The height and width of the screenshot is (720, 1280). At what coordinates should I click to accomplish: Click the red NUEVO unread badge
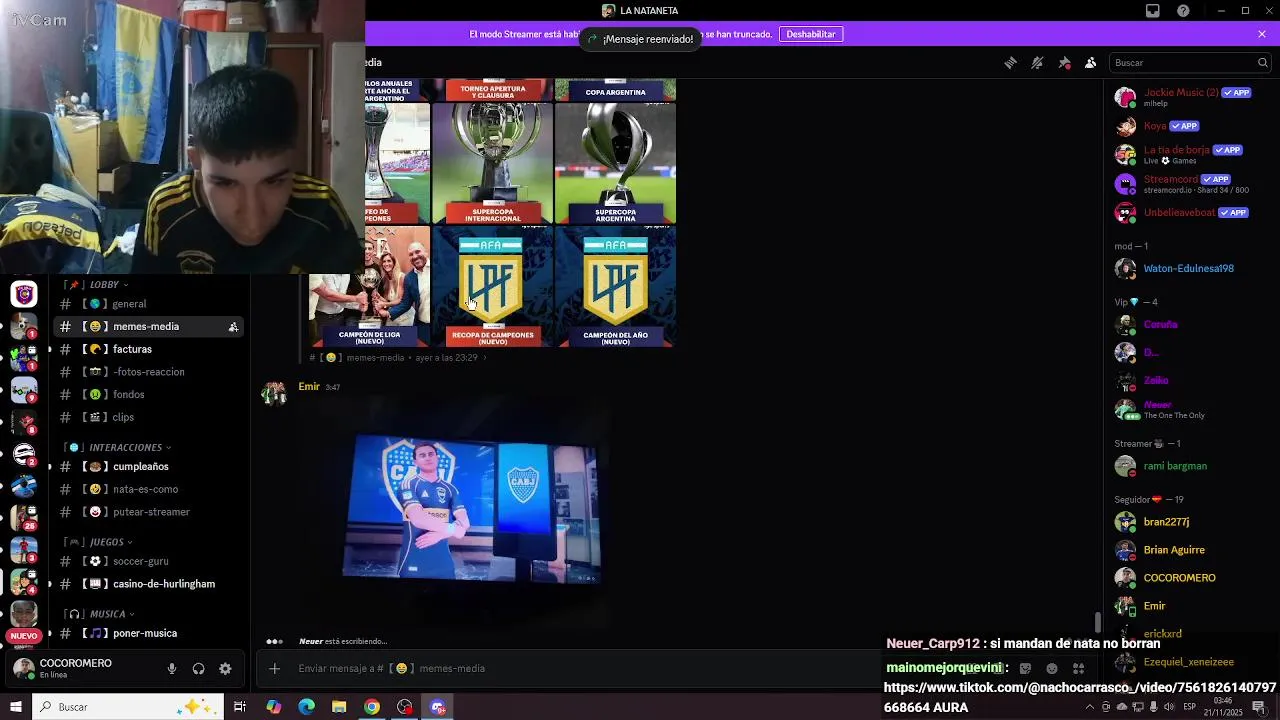(24, 636)
